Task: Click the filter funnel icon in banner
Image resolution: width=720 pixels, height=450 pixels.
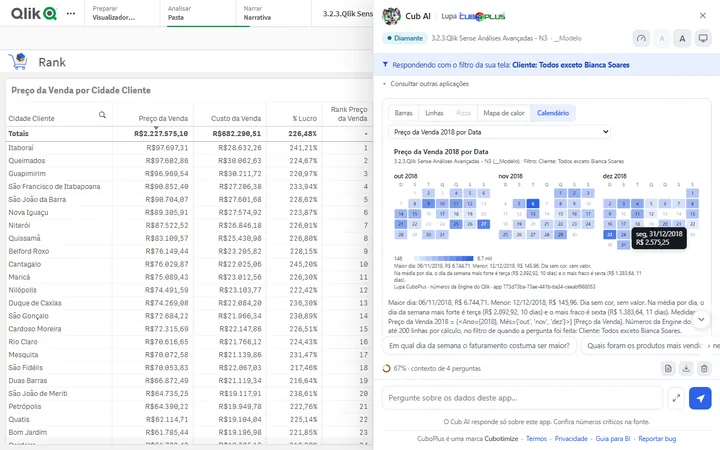Action: click(385, 65)
